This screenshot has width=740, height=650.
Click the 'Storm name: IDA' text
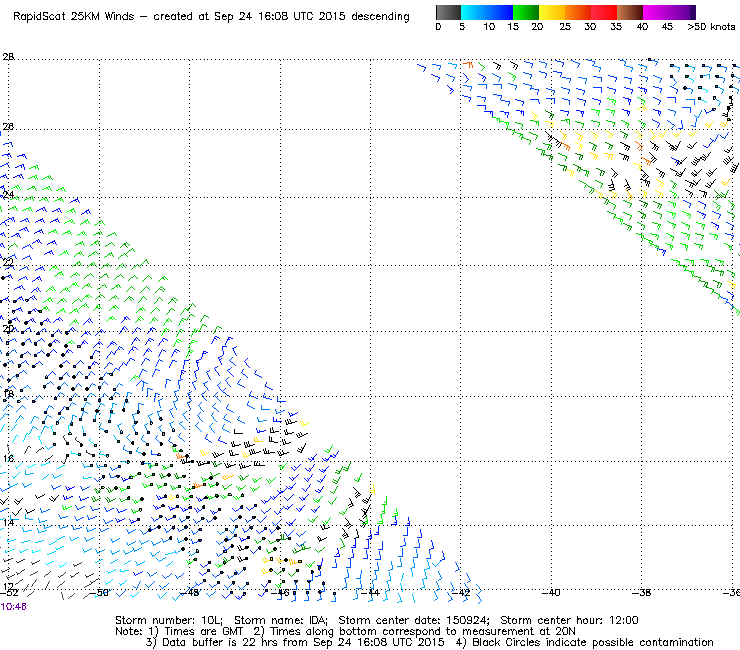point(280,620)
